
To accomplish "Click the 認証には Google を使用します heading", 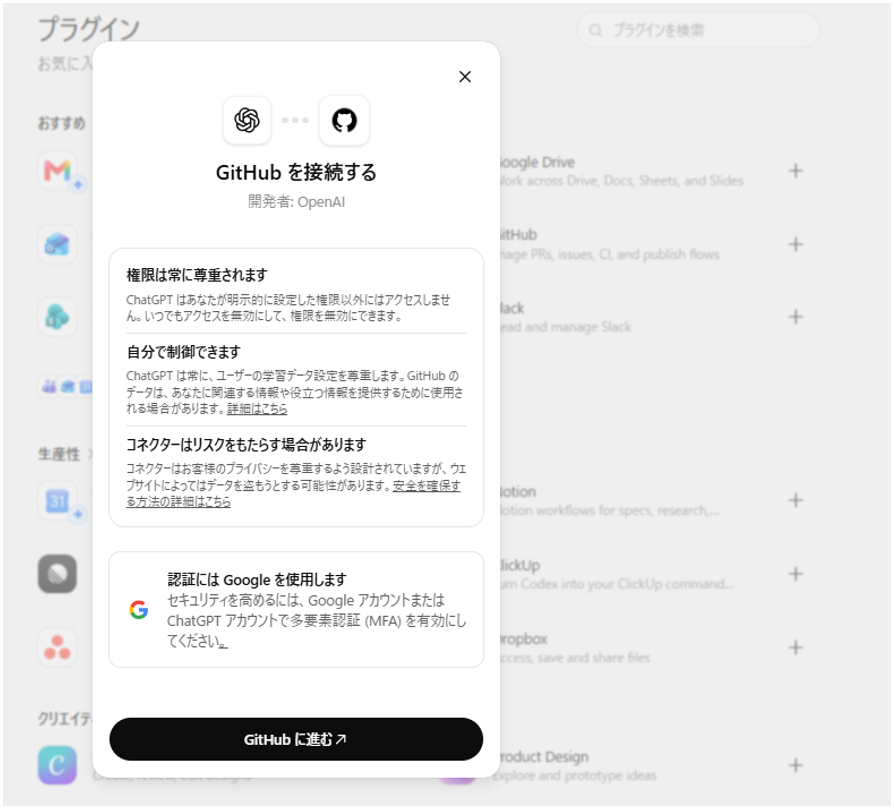I will [x=257, y=579].
